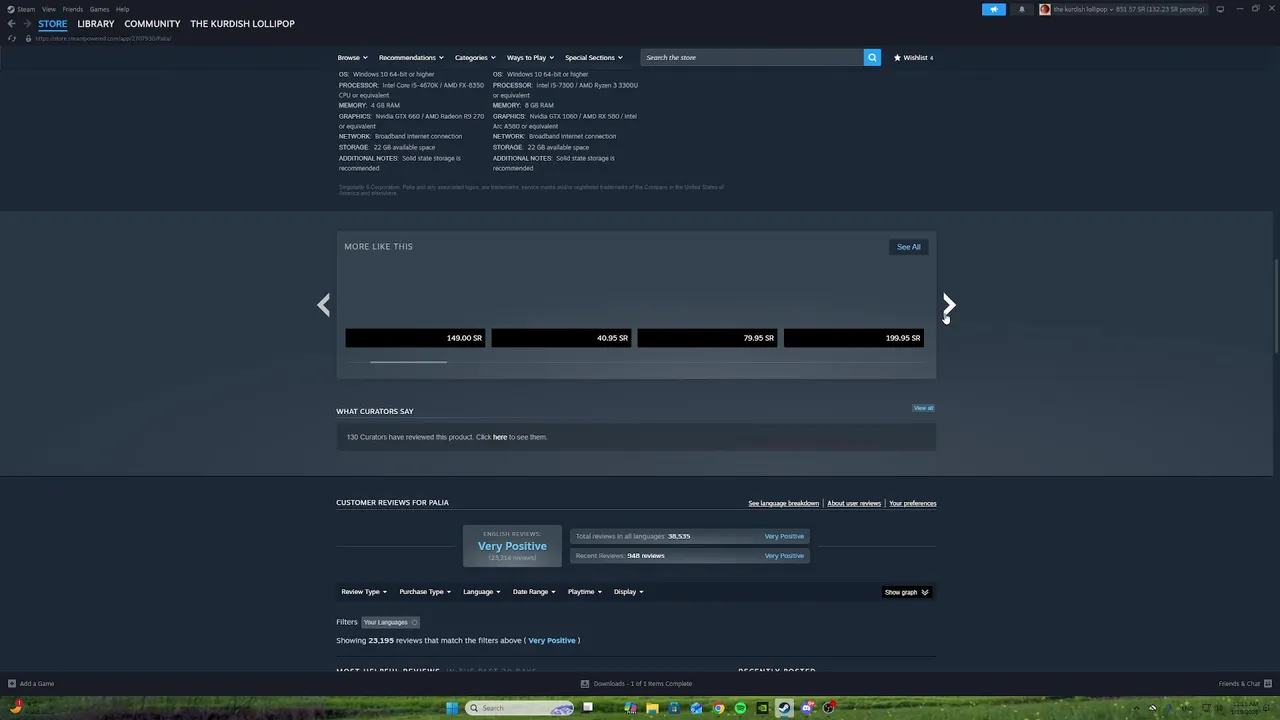The image size is (1280, 720).
Task: Open the Ways to Play dropdown
Action: [x=530, y=57]
